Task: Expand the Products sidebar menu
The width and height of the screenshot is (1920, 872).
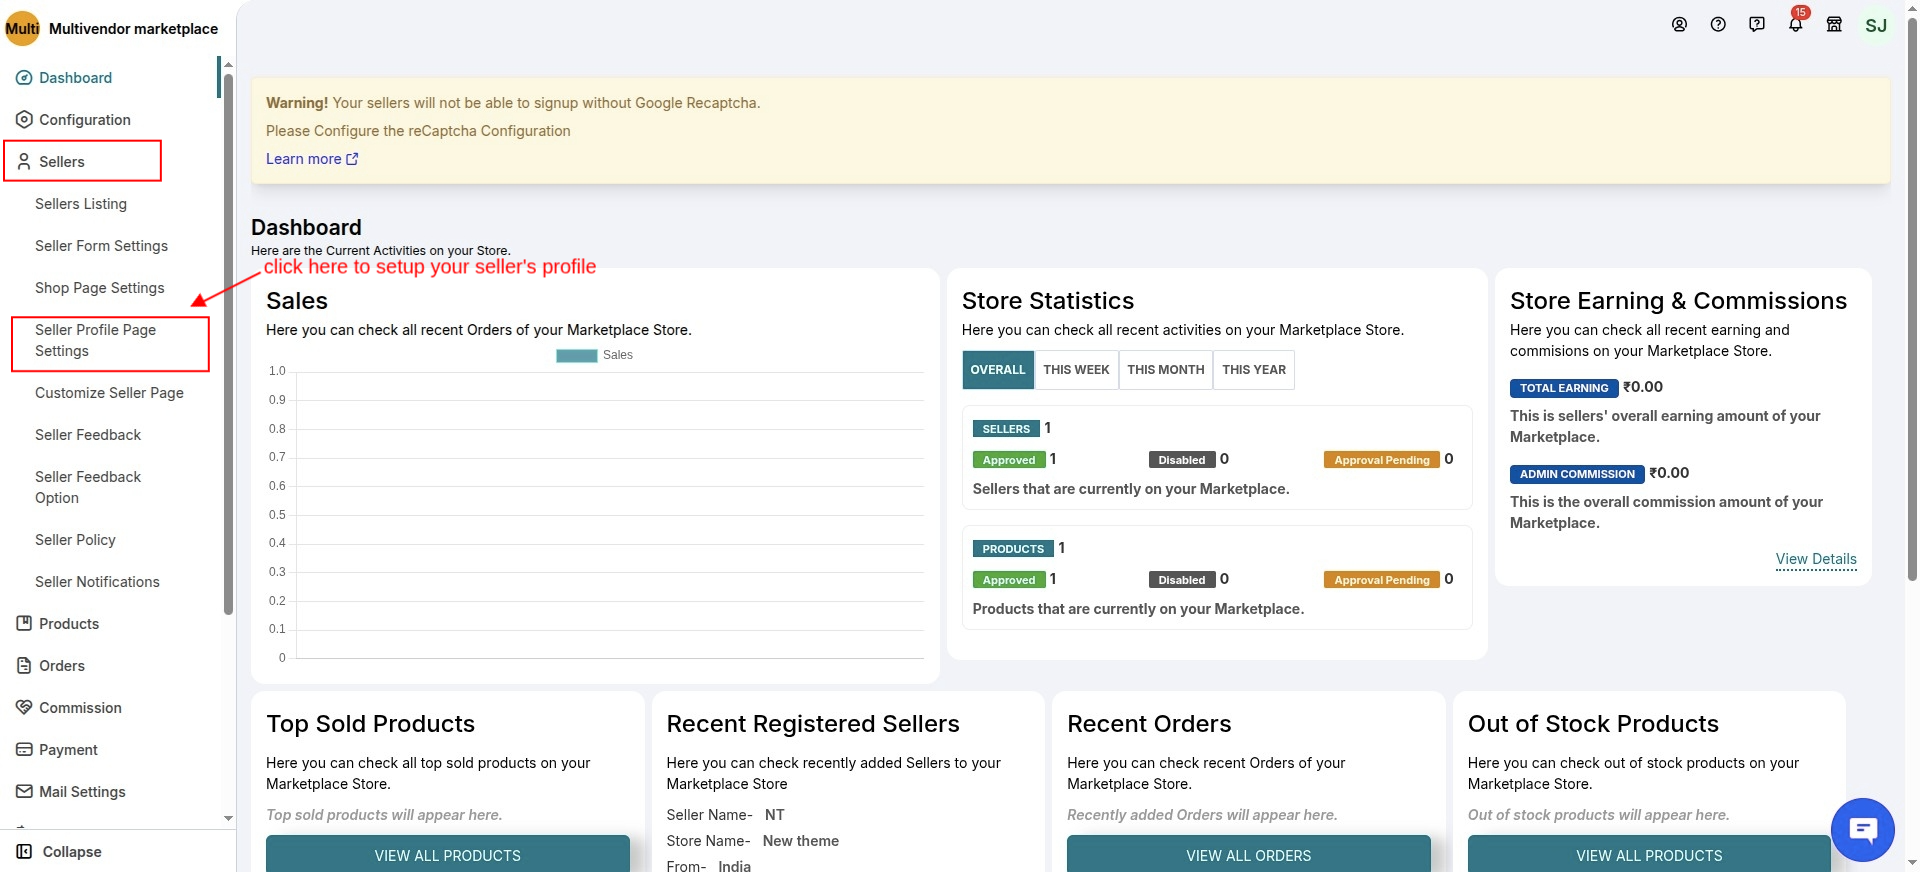Action: [68, 624]
